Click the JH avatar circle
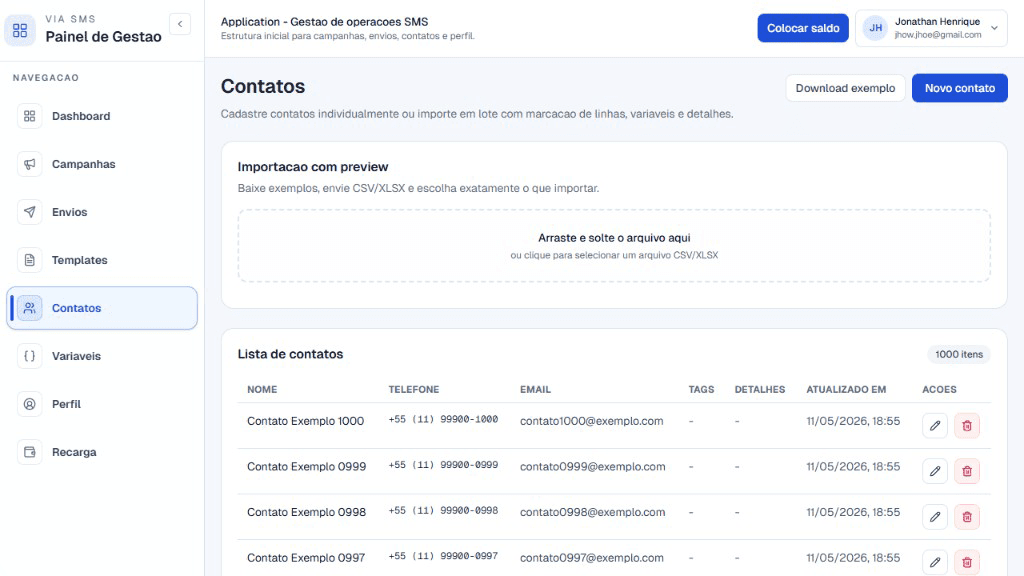Viewport: 1024px width, 576px height. click(x=875, y=28)
